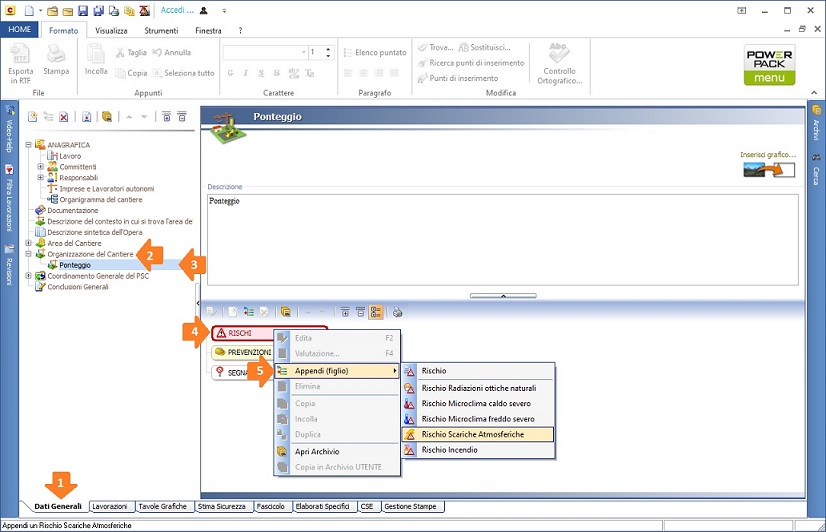Viewport: 826px width, 532px height.
Task: Select Apri Archivio in context menu
Action: (x=316, y=451)
